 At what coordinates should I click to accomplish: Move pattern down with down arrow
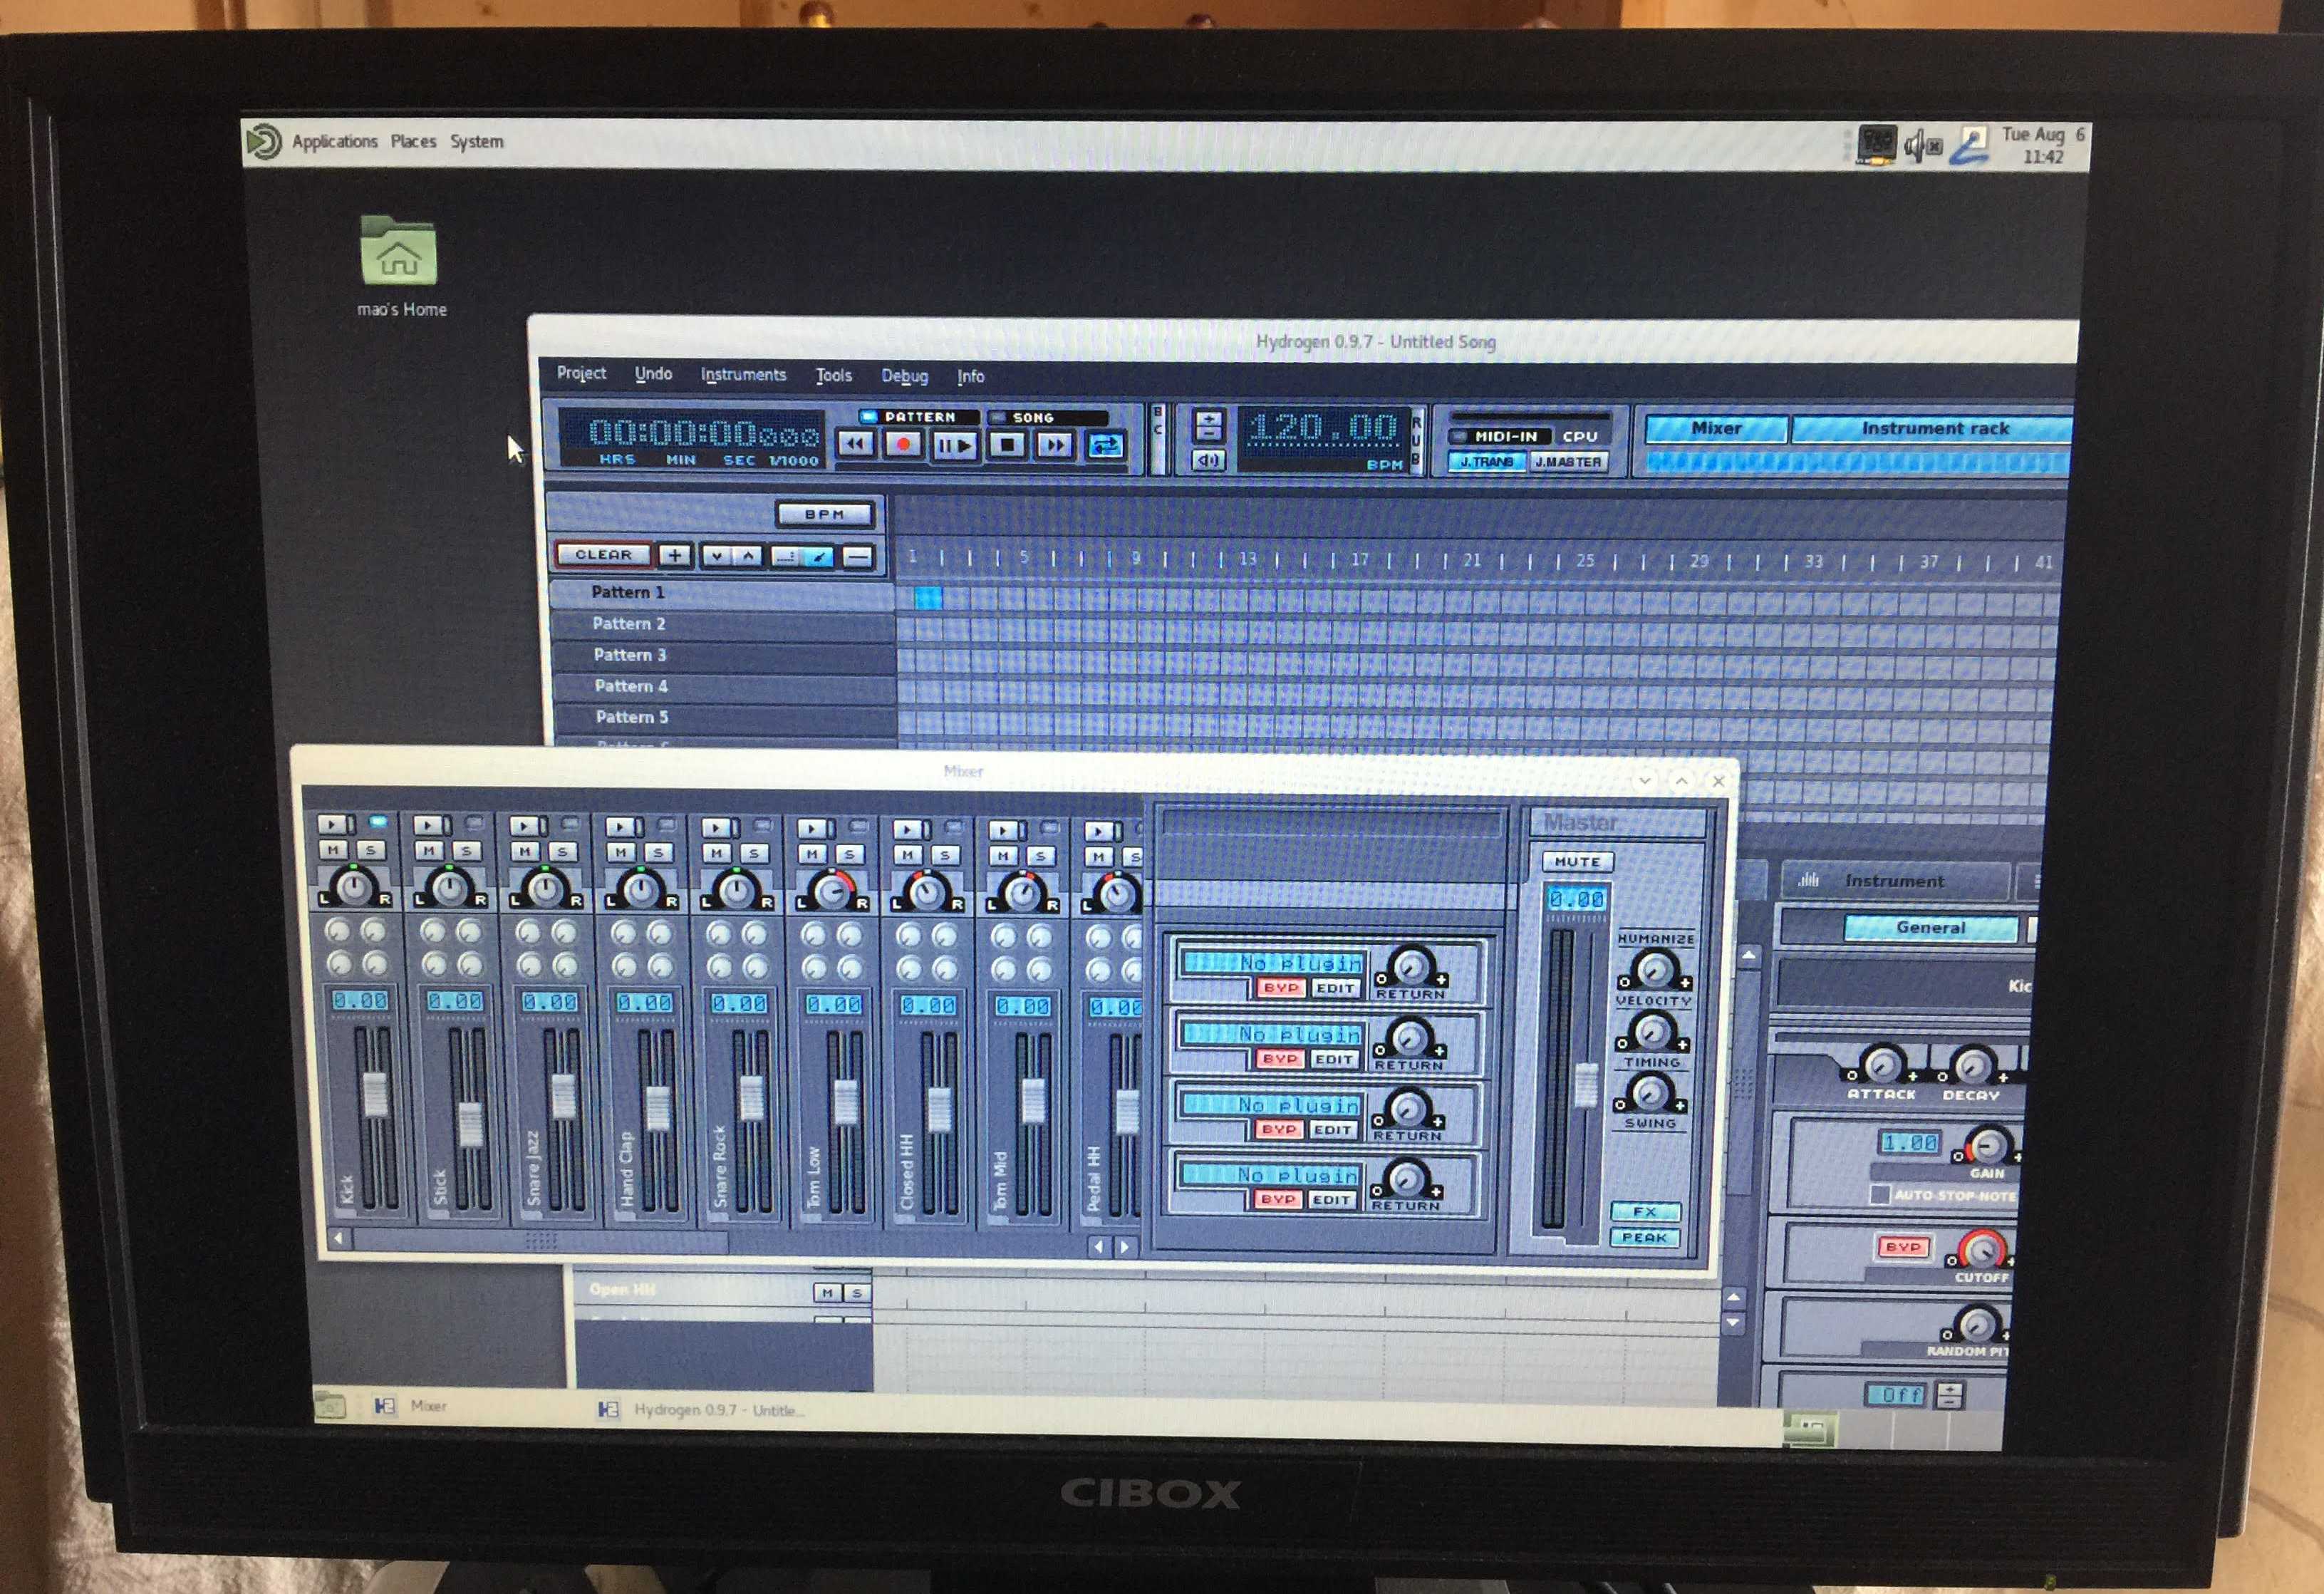pos(716,556)
